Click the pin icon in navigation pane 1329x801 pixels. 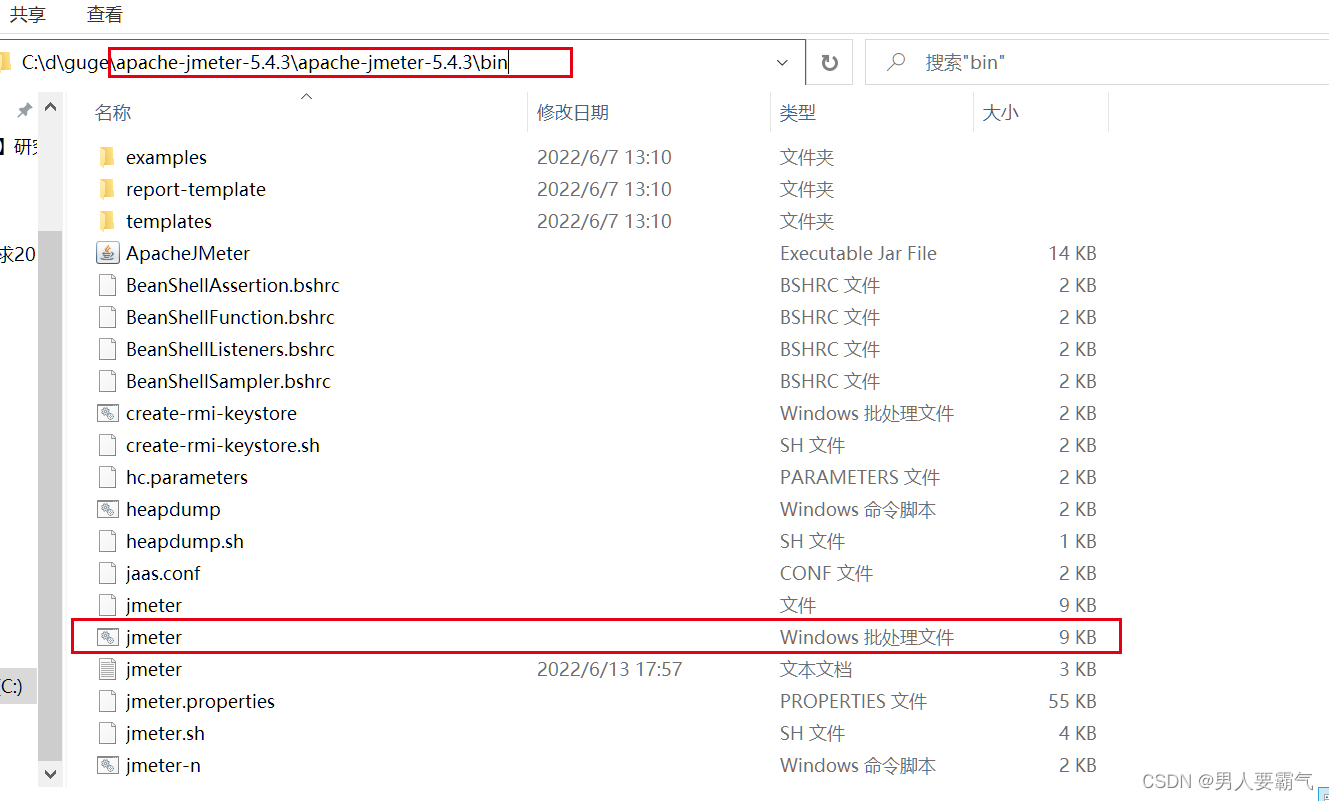pos(24,110)
